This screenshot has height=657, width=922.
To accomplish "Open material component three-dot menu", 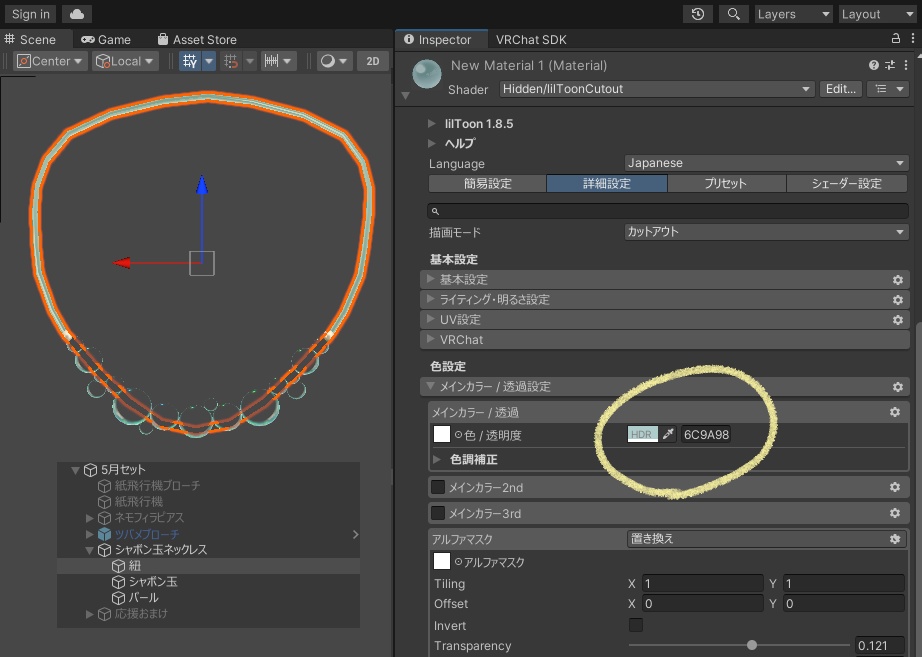I will (906, 65).
